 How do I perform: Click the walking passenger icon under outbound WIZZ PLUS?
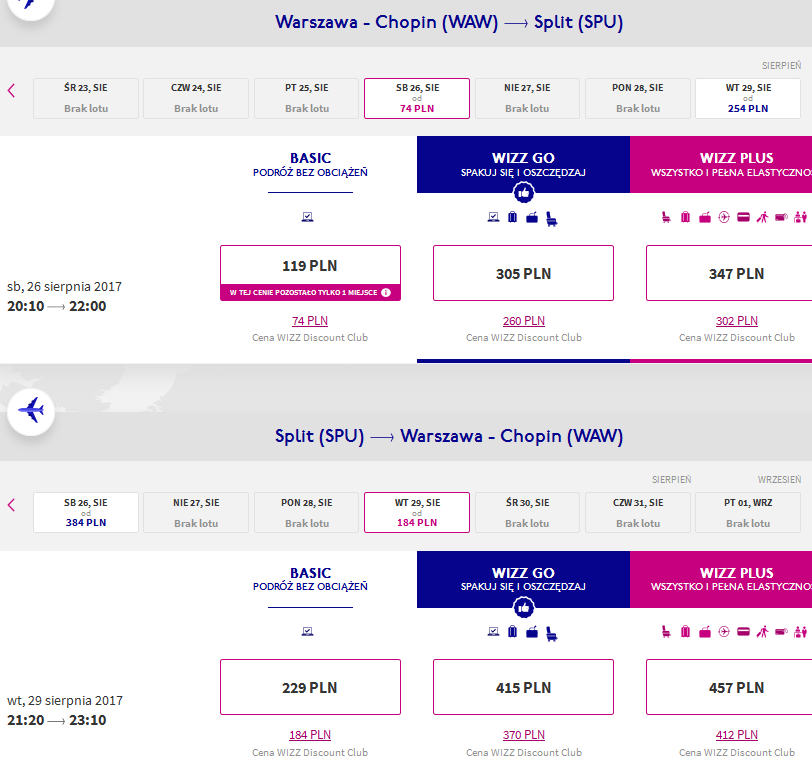tap(762, 217)
